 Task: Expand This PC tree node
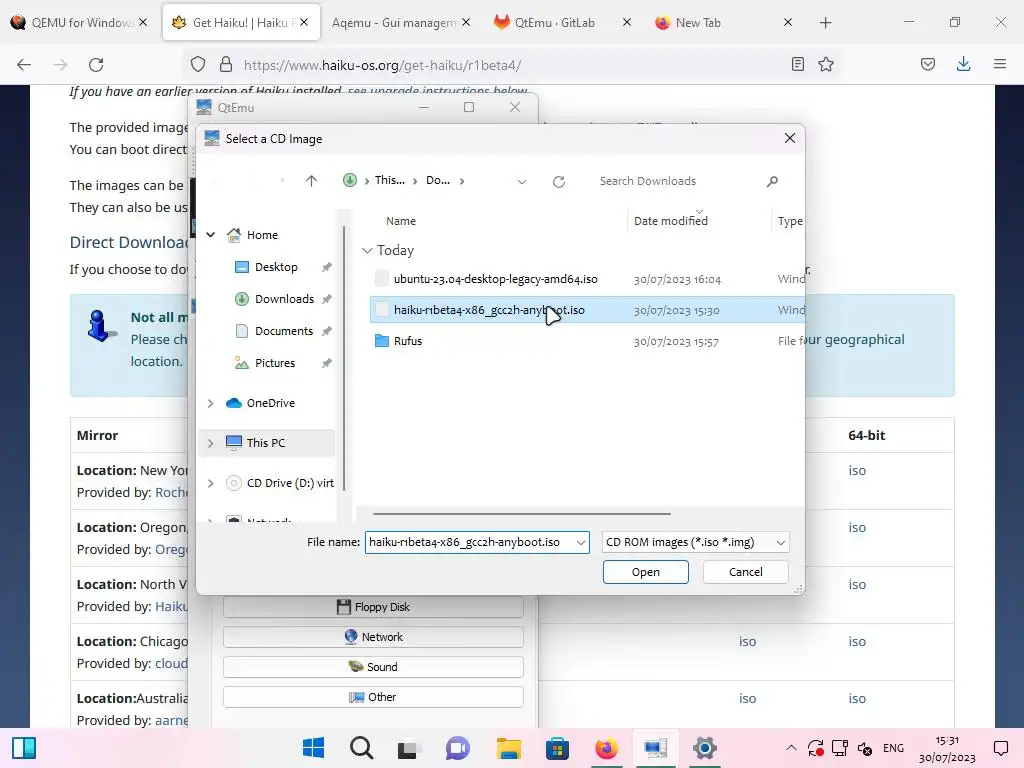210,443
